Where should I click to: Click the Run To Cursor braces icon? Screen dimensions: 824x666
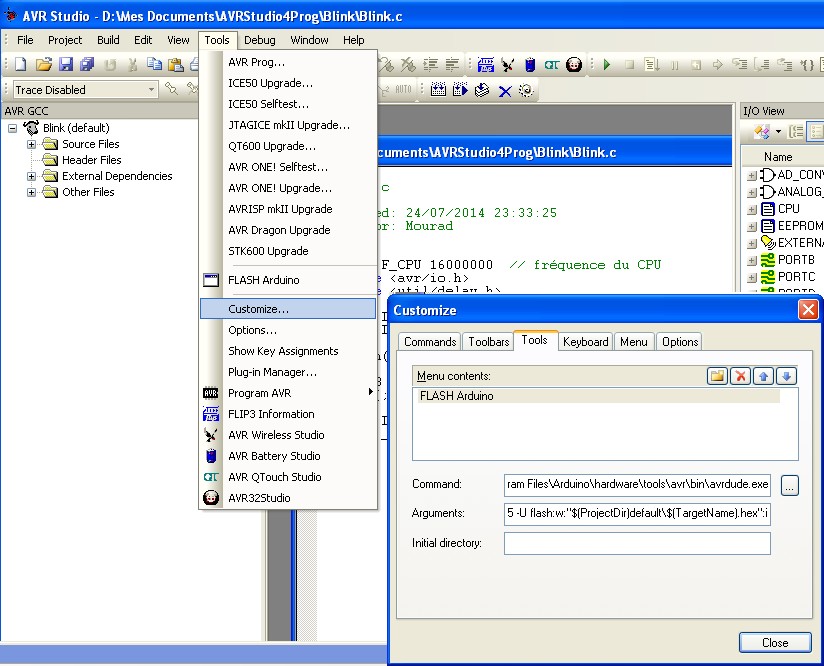click(807, 65)
